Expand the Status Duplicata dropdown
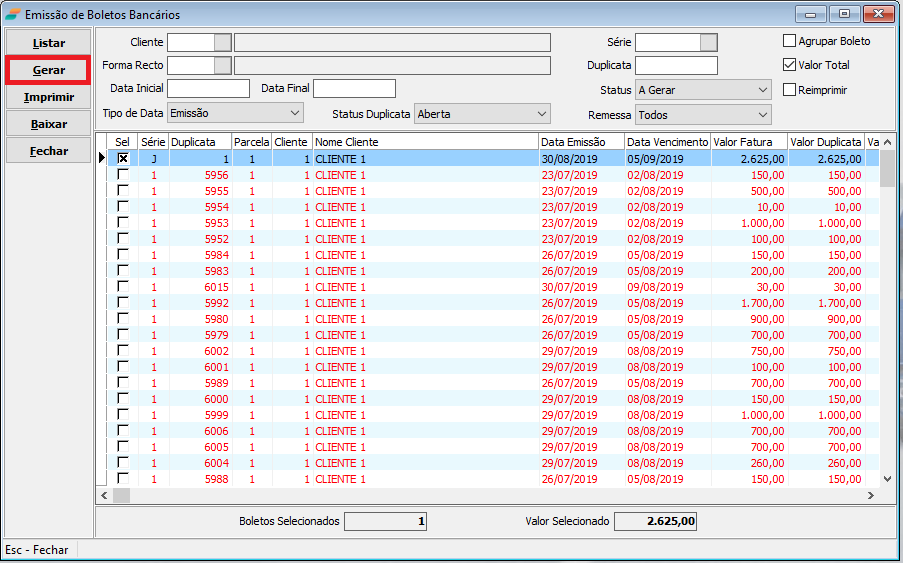903x563 pixels. 541,114
